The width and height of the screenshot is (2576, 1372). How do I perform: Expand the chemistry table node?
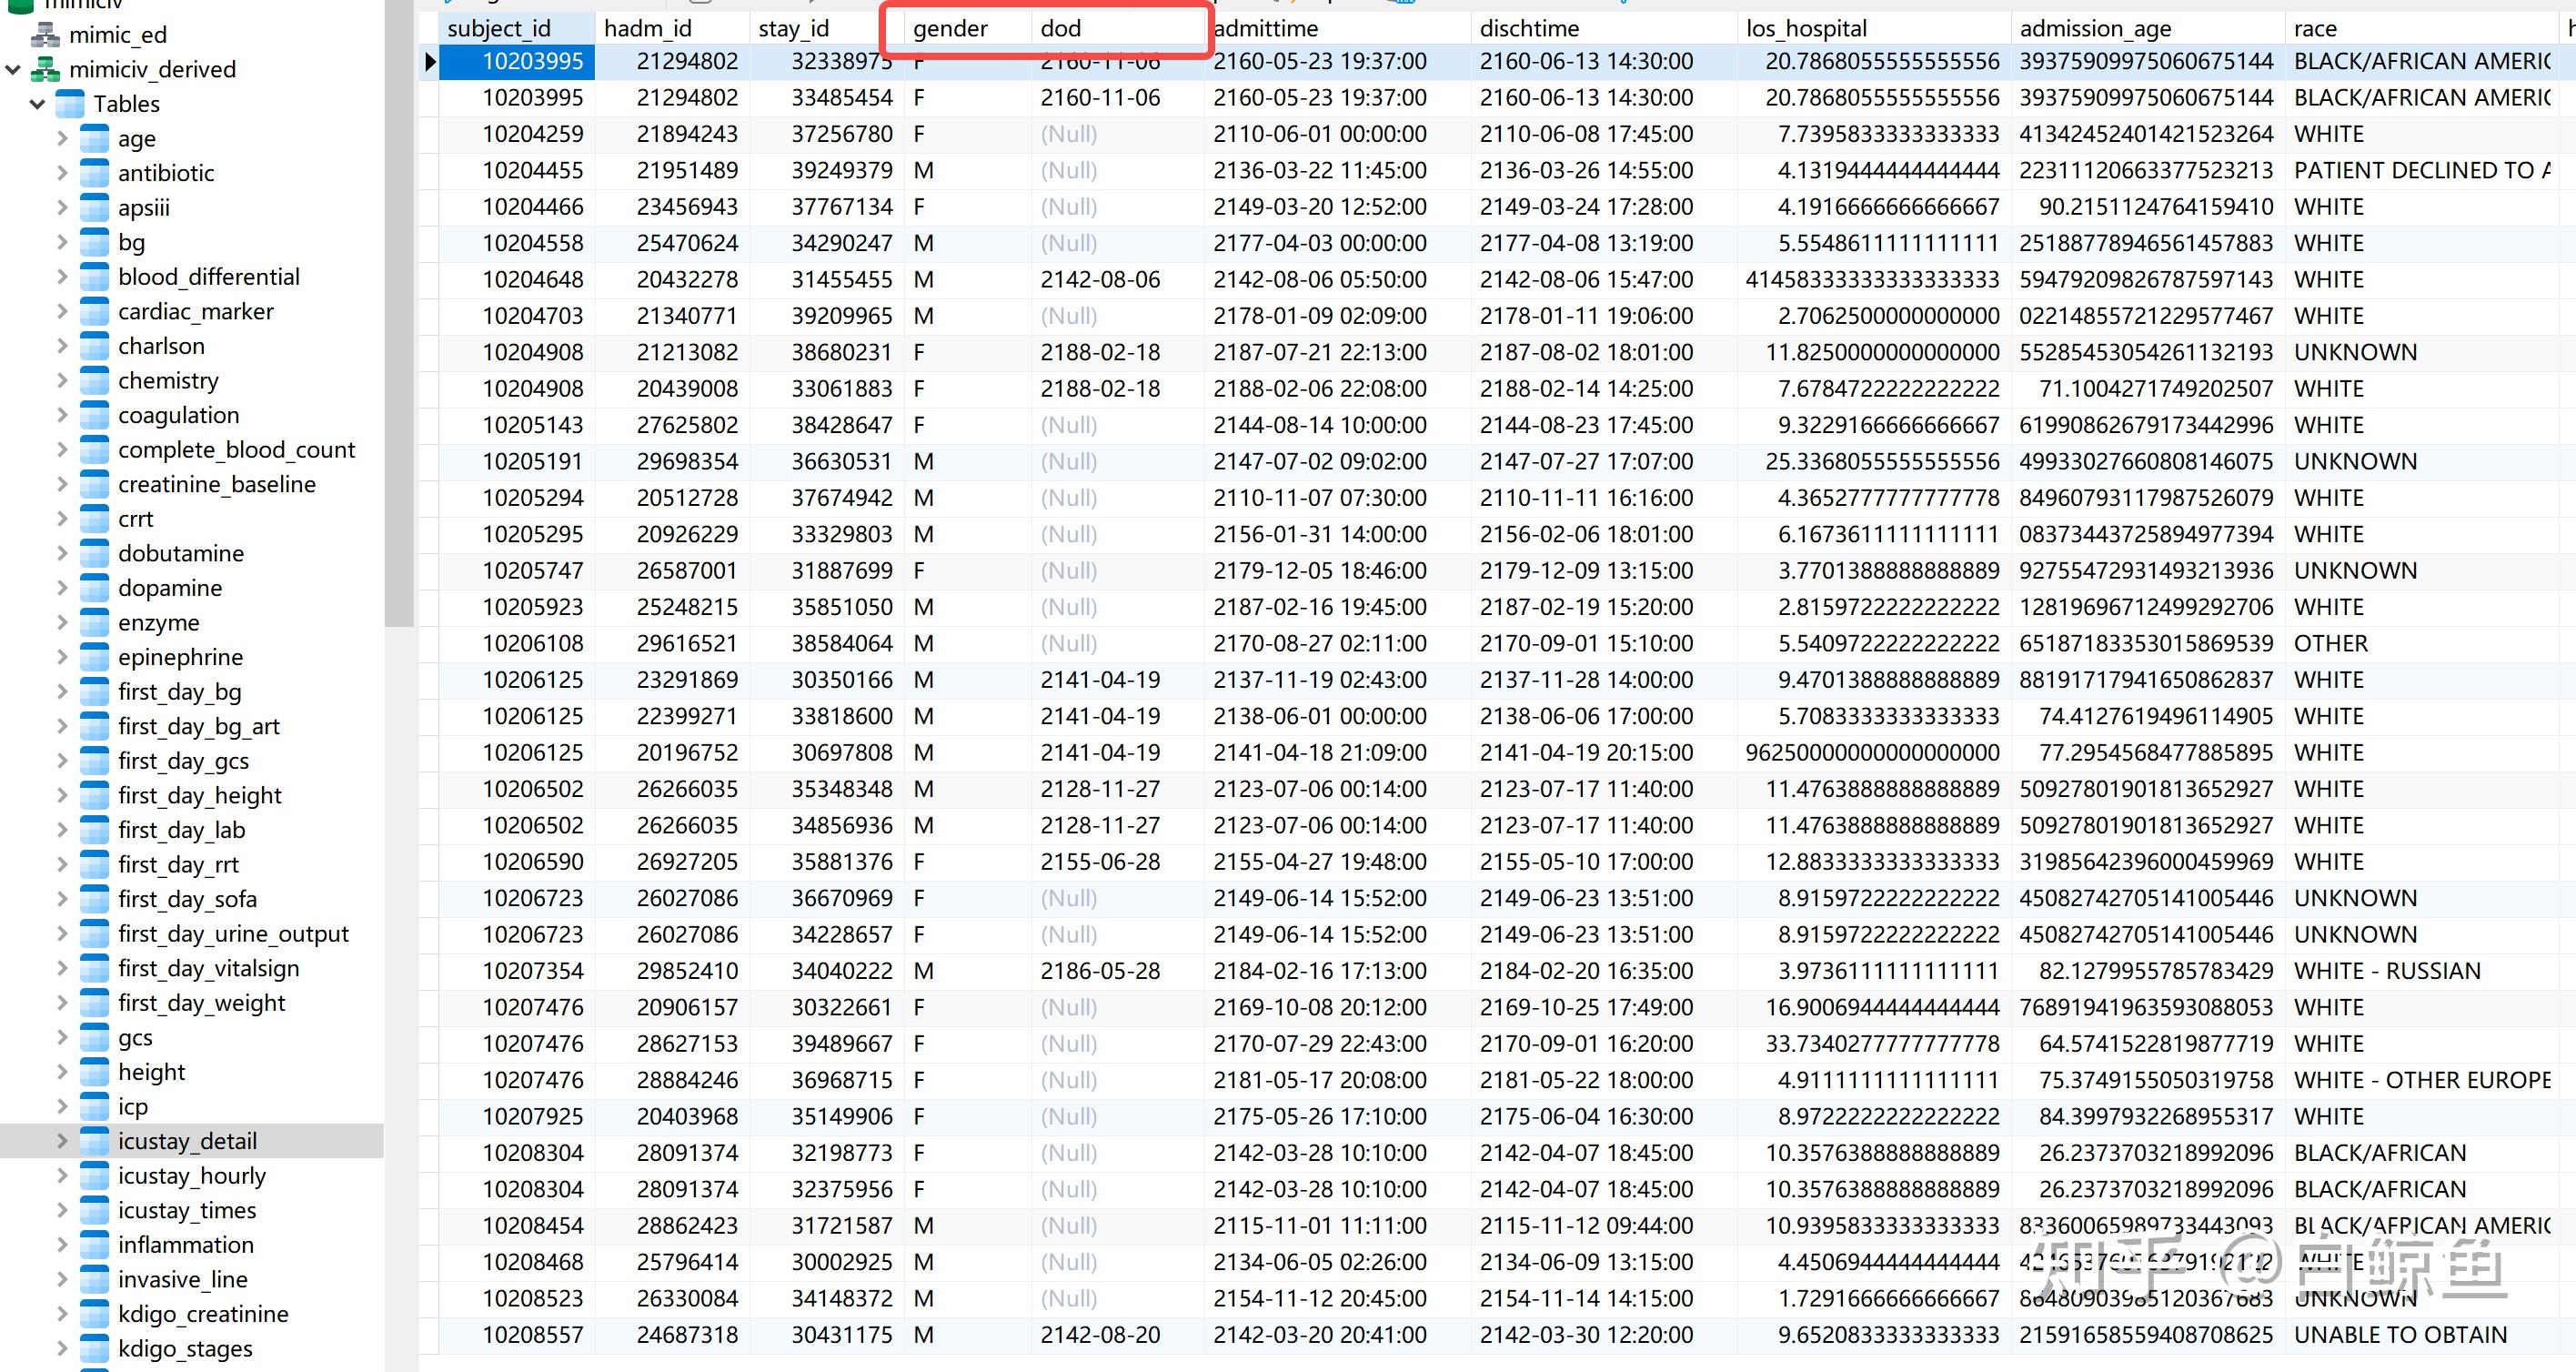click(62, 381)
